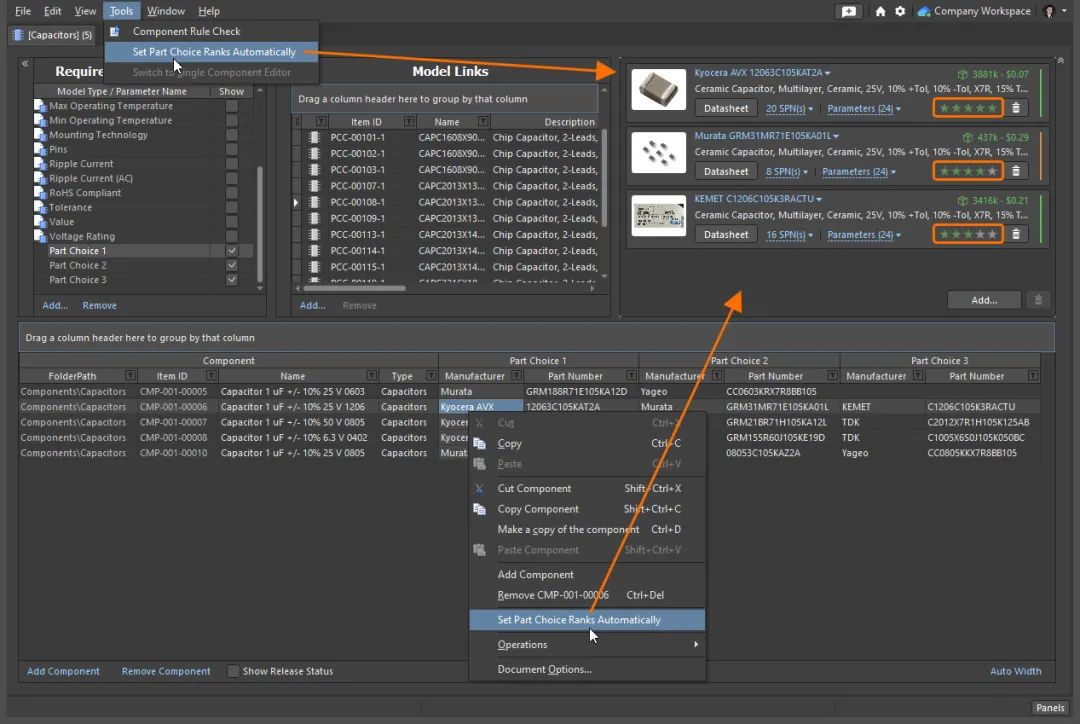1080x724 pixels.
Task: Collapse the left panel with double-chevron
Action: click(x=25, y=64)
